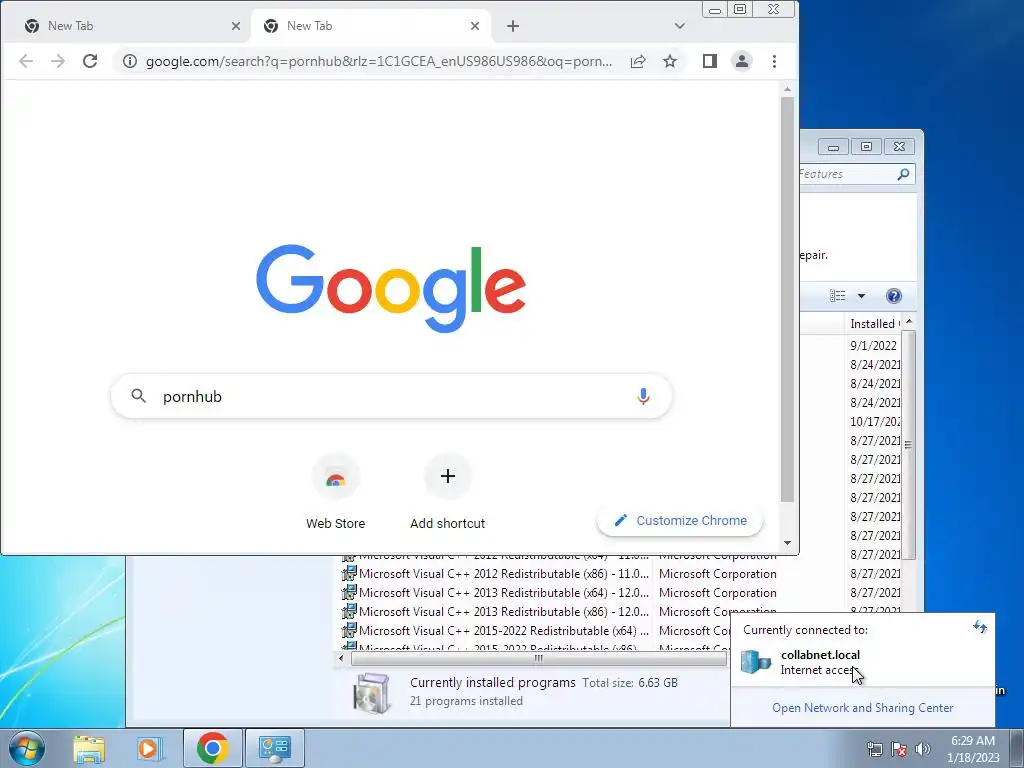Focus the Chrome address bar URL

(379, 61)
